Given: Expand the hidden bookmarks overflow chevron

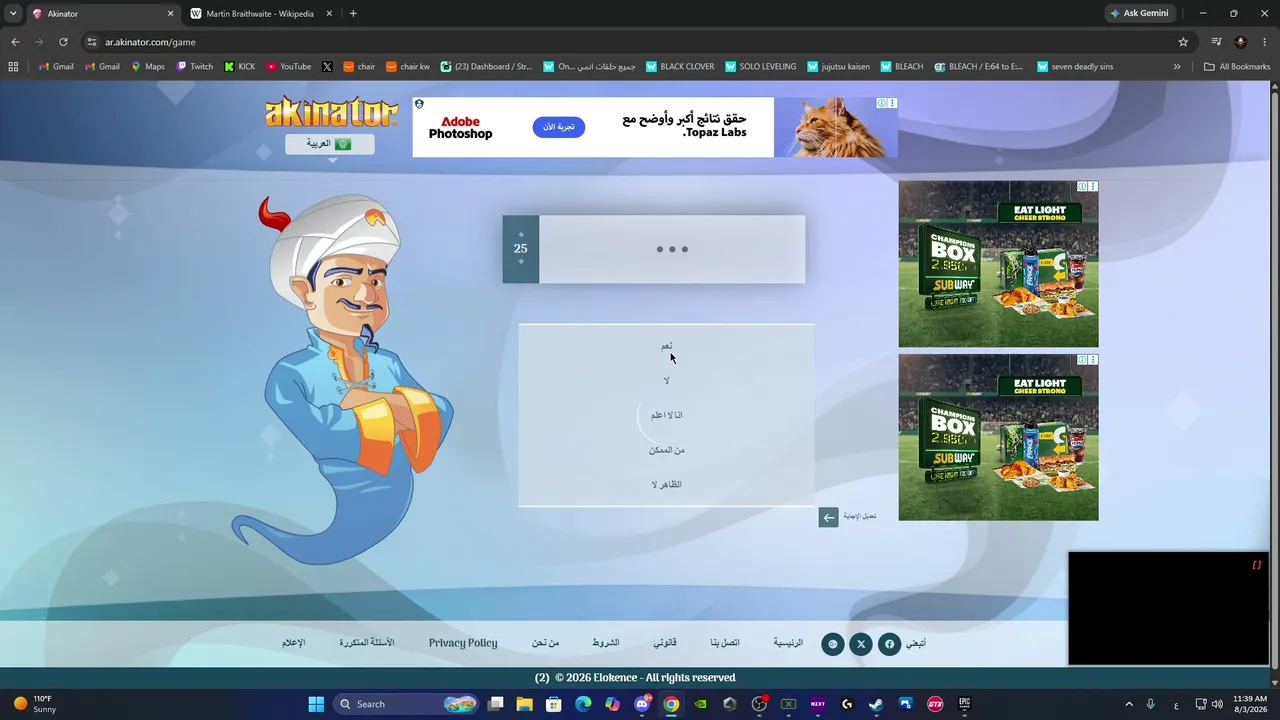Looking at the screenshot, I should 1177,67.
